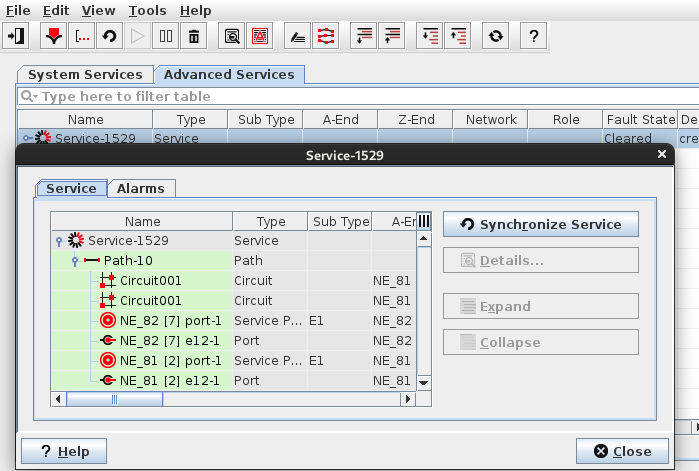Click the magnifier details toolbar icon
Image resolution: width=699 pixels, height=471 pixels.
(232, 36)
